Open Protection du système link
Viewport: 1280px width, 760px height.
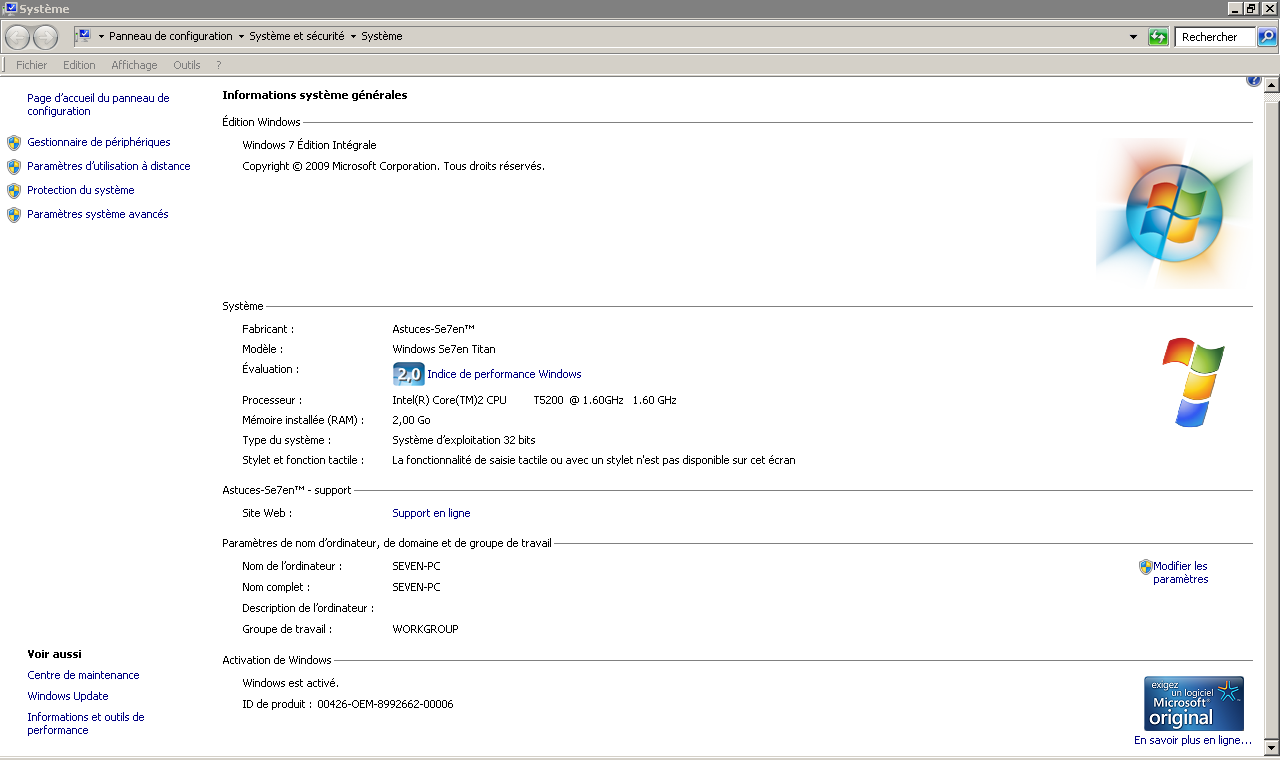[81, 190]
